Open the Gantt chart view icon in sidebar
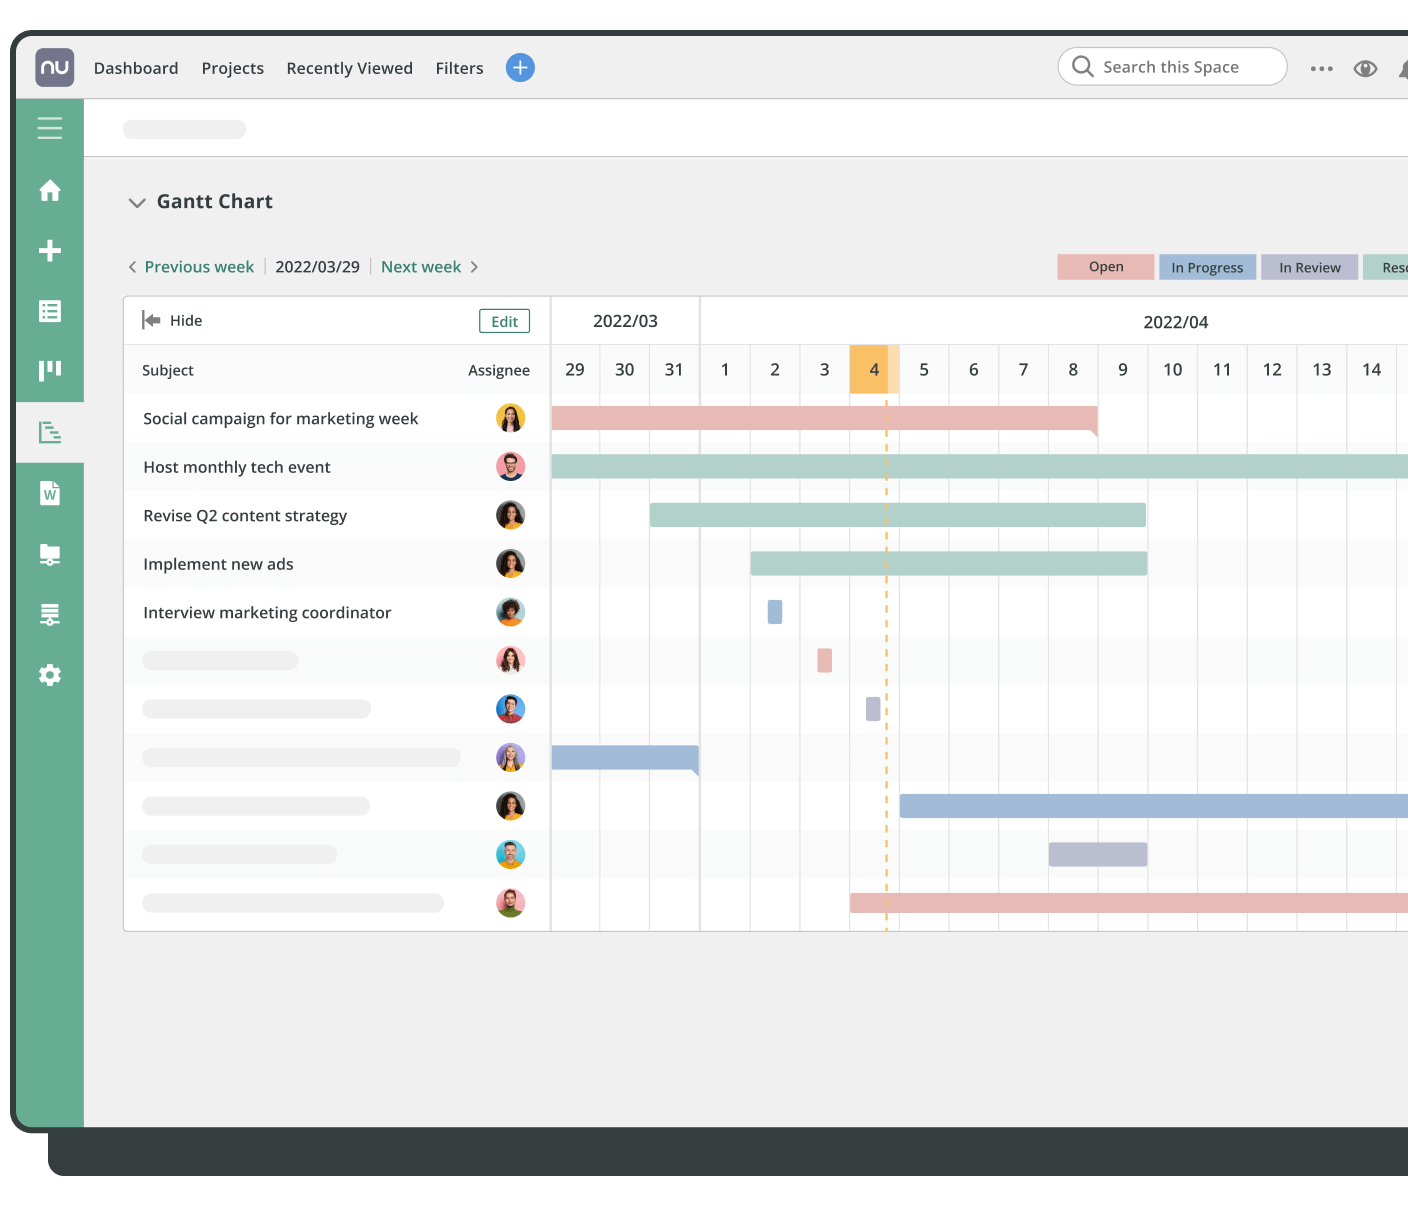The image size is (1408, 1232). point(50,432)
